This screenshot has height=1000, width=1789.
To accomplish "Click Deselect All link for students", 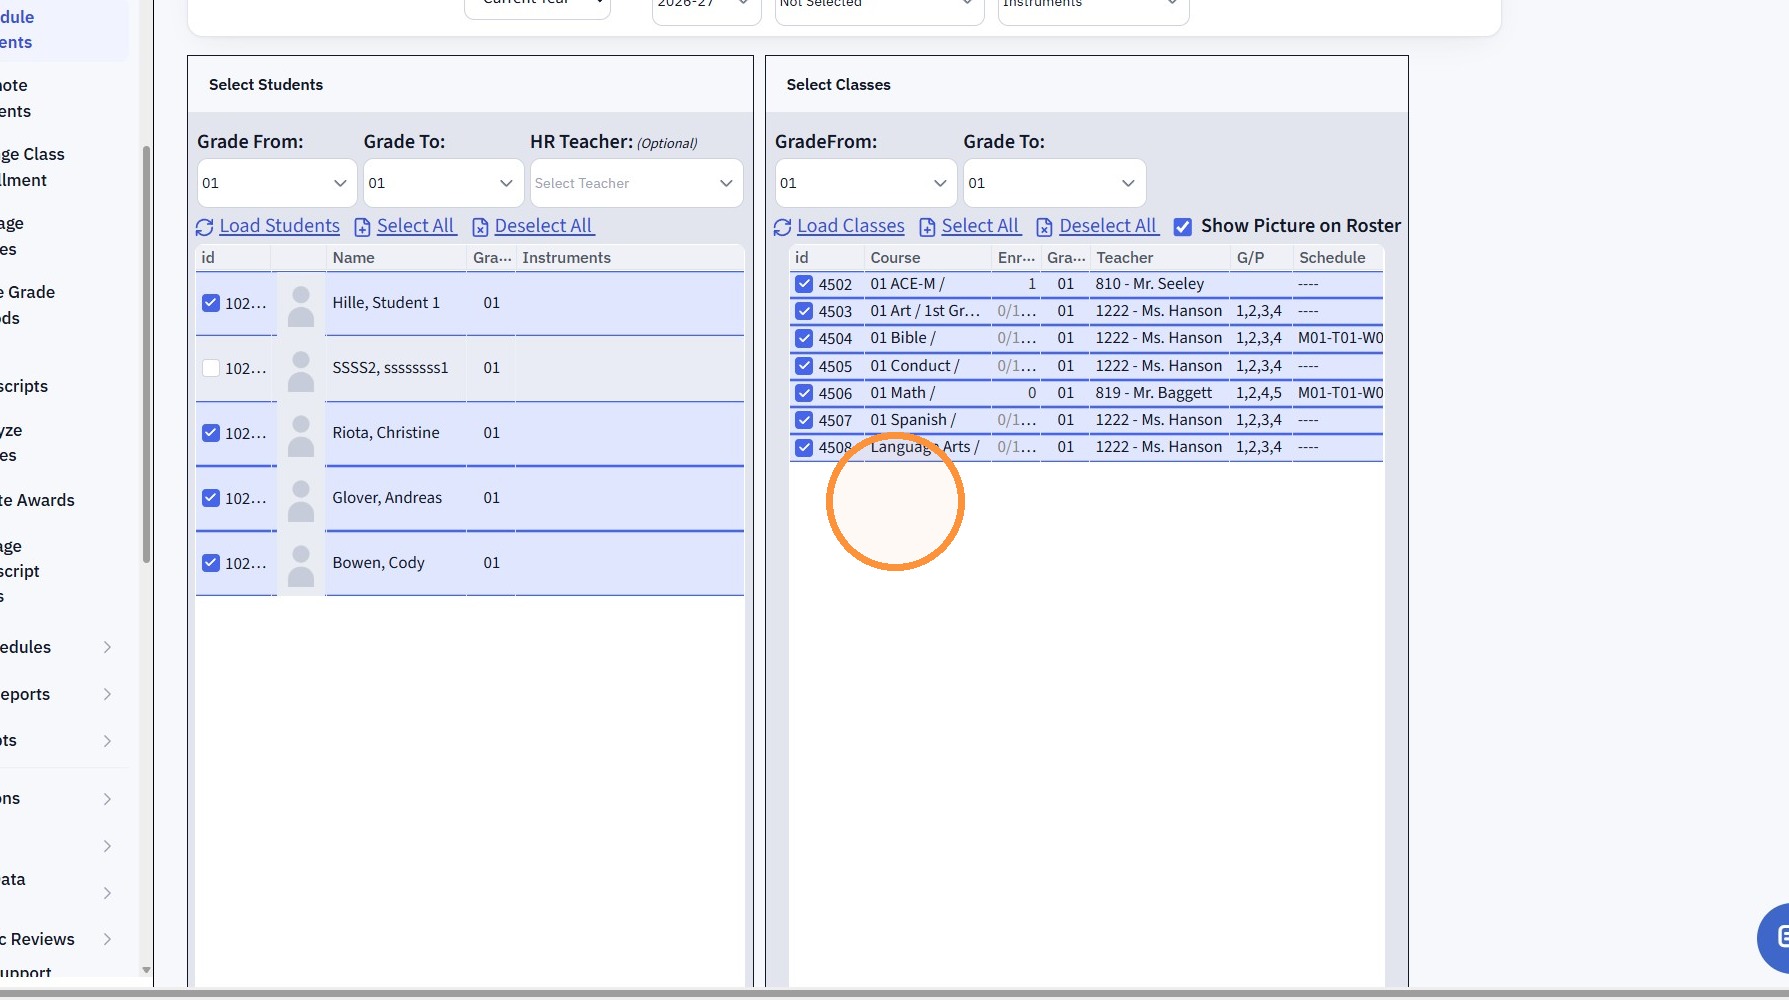I will (x=543, y=226).
